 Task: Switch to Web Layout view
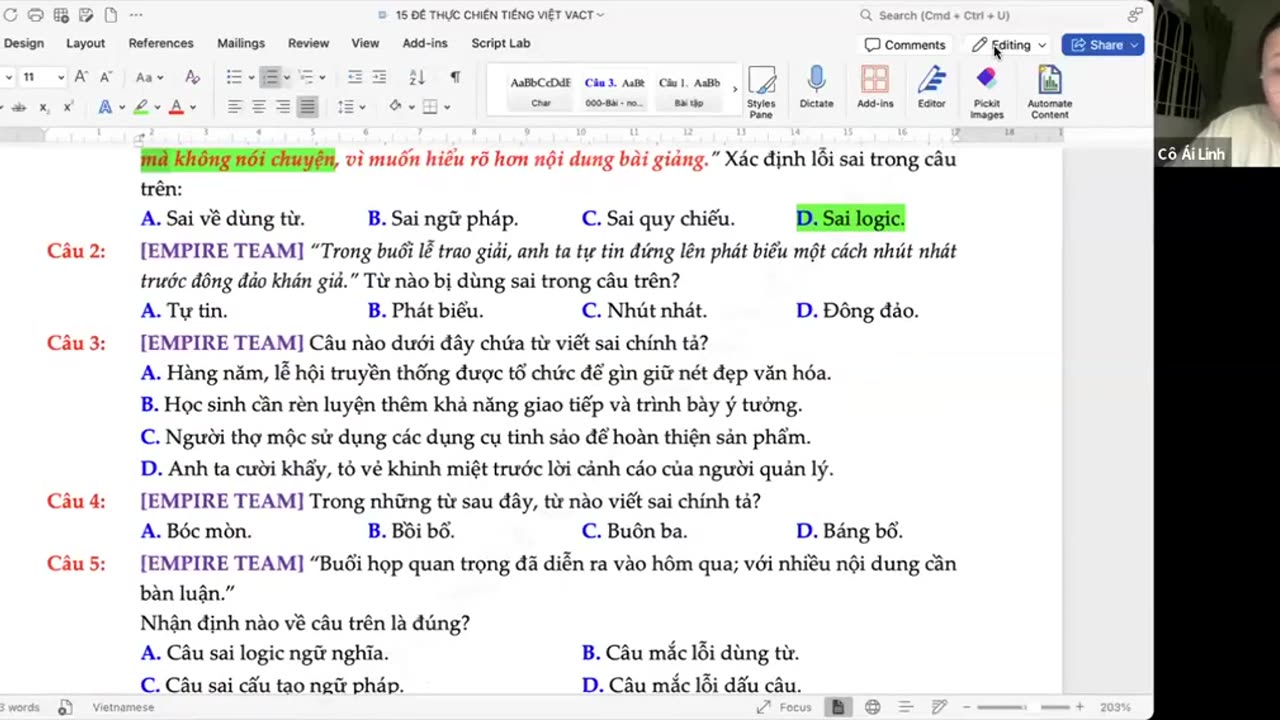point(872,707)
